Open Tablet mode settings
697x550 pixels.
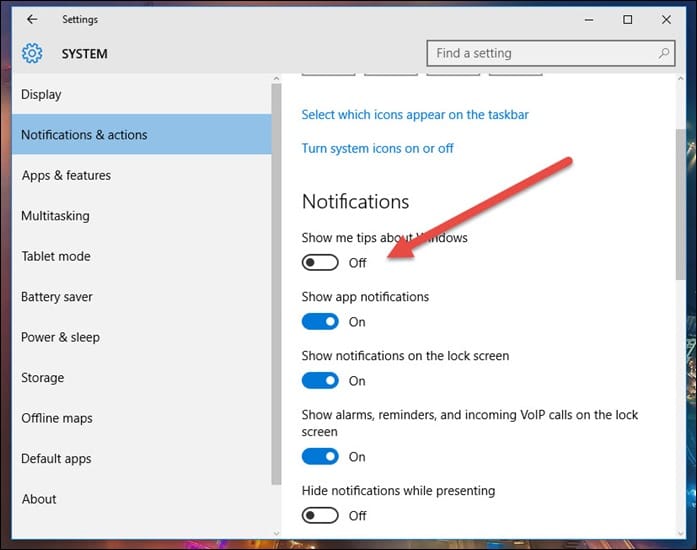click(142, 256)
